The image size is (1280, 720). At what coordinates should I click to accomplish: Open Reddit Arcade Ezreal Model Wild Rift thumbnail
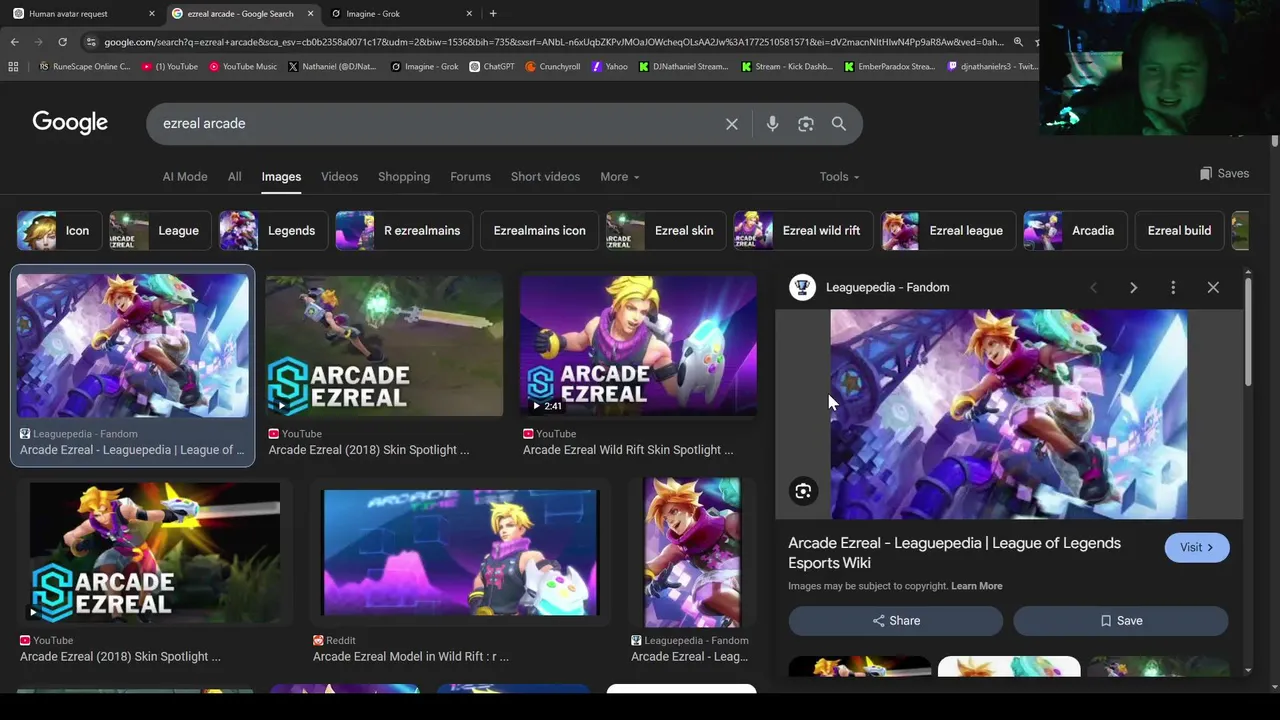(461, 552)
